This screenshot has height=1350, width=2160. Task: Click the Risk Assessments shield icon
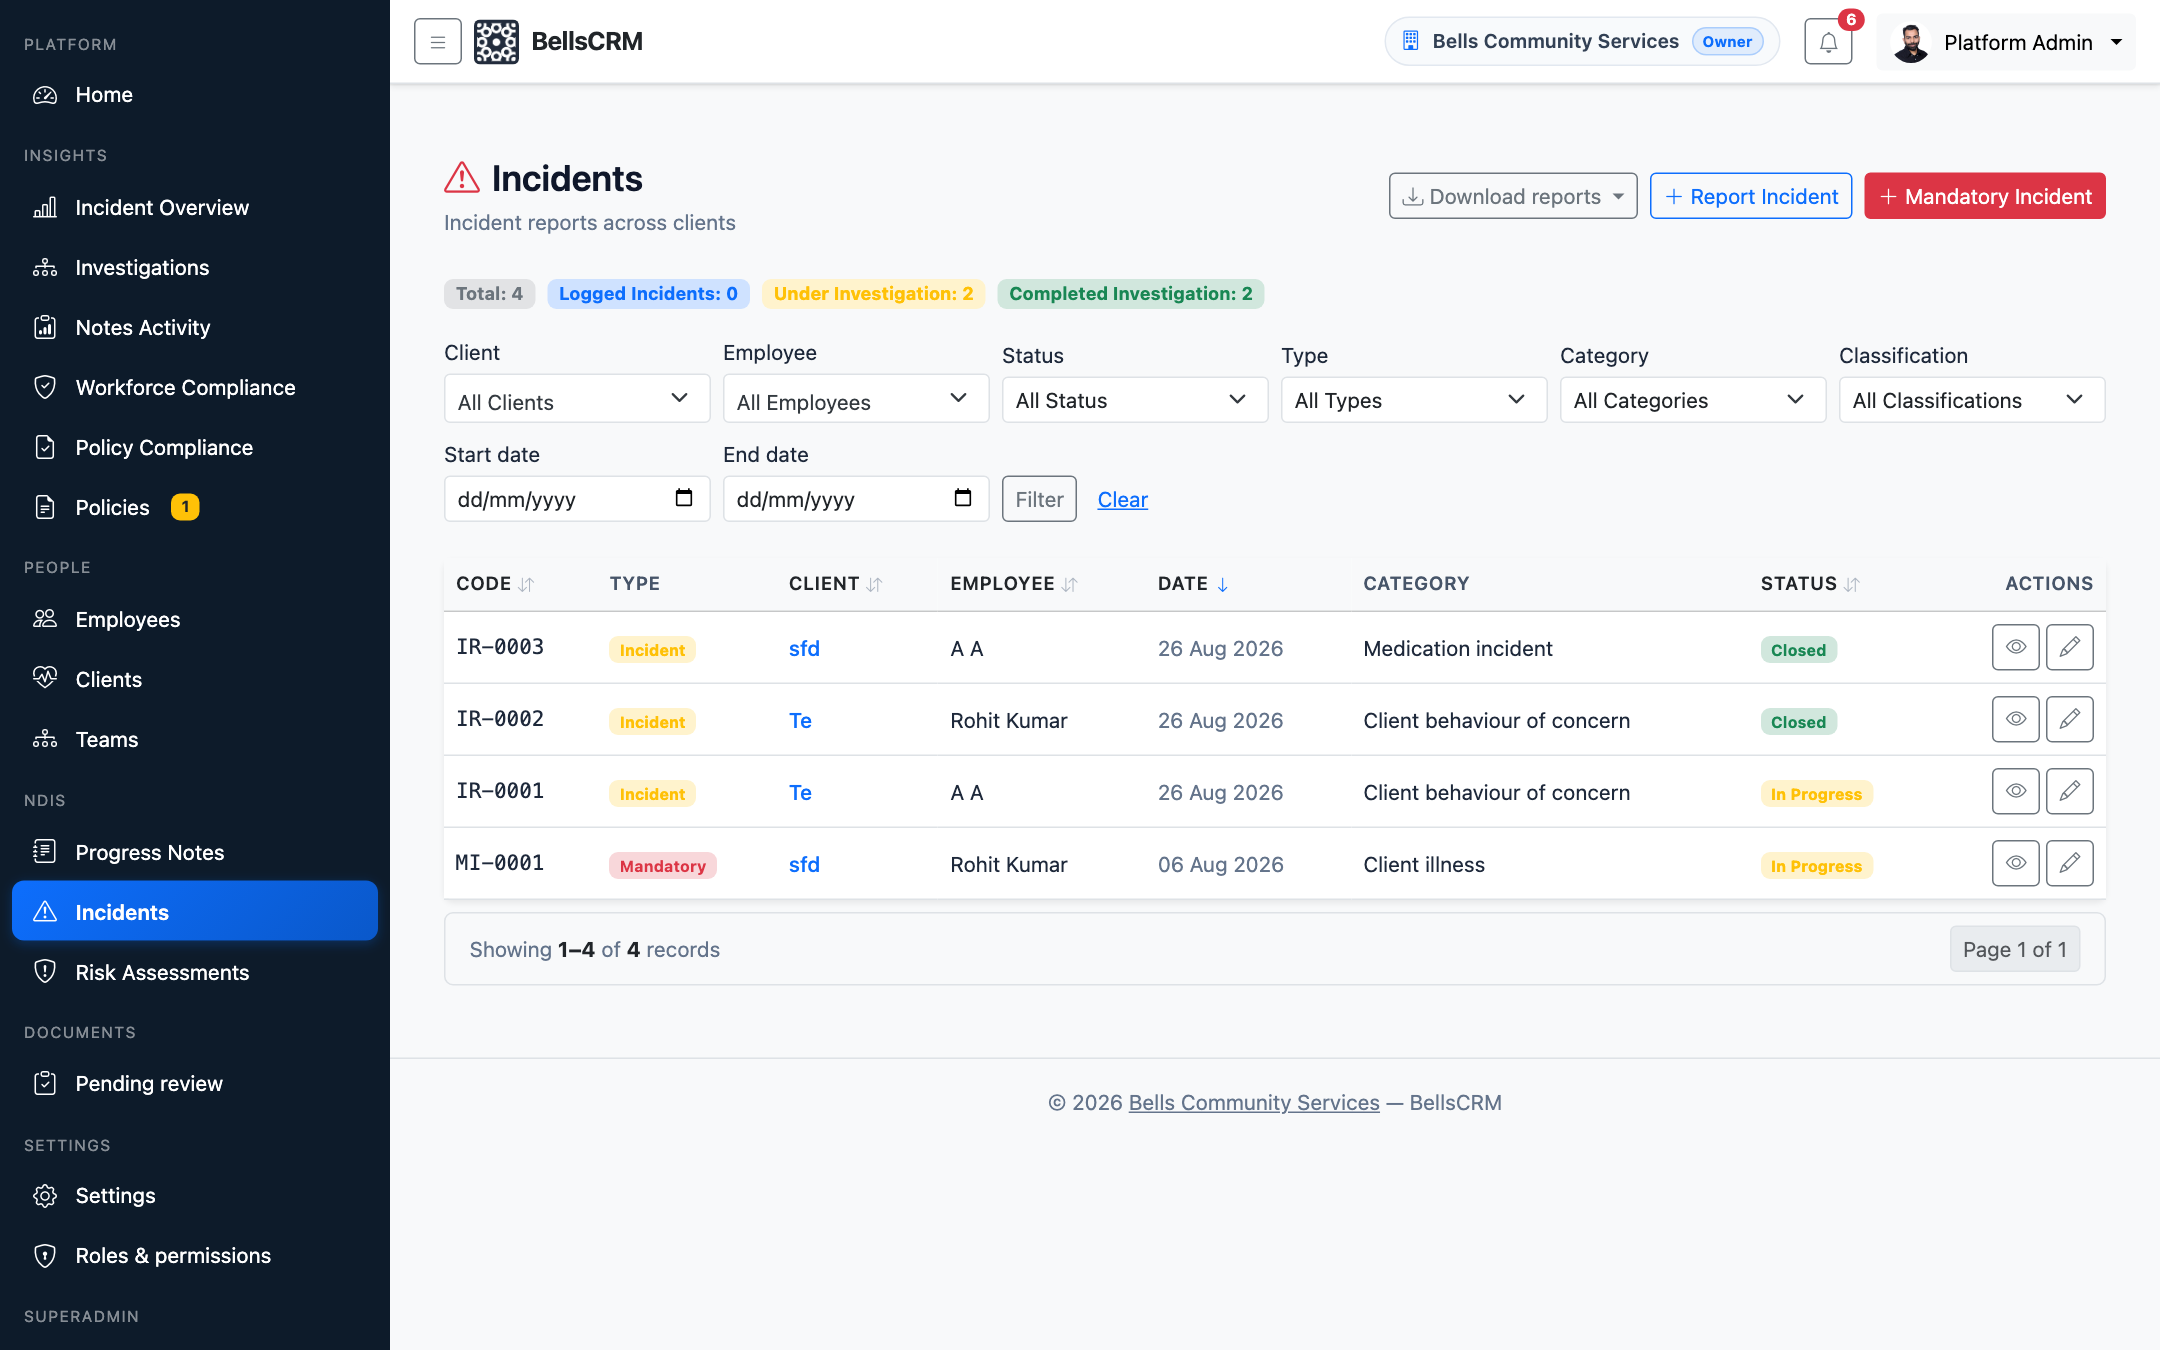pos(45,972)
